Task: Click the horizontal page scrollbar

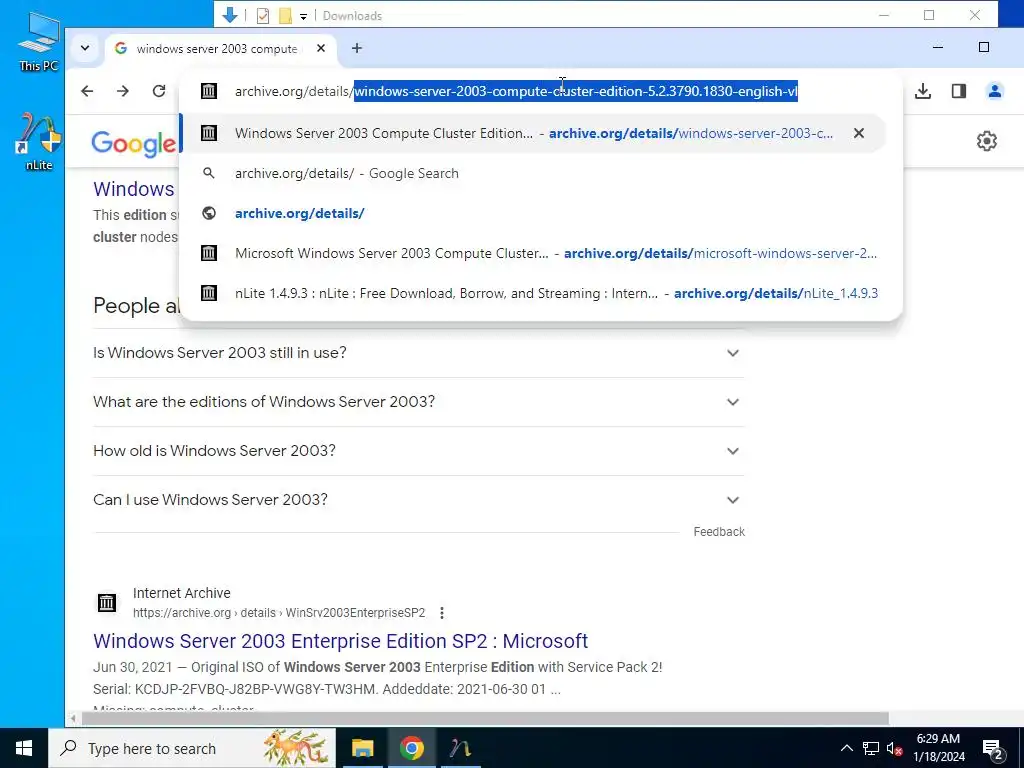Action: [x=485, y=718]
